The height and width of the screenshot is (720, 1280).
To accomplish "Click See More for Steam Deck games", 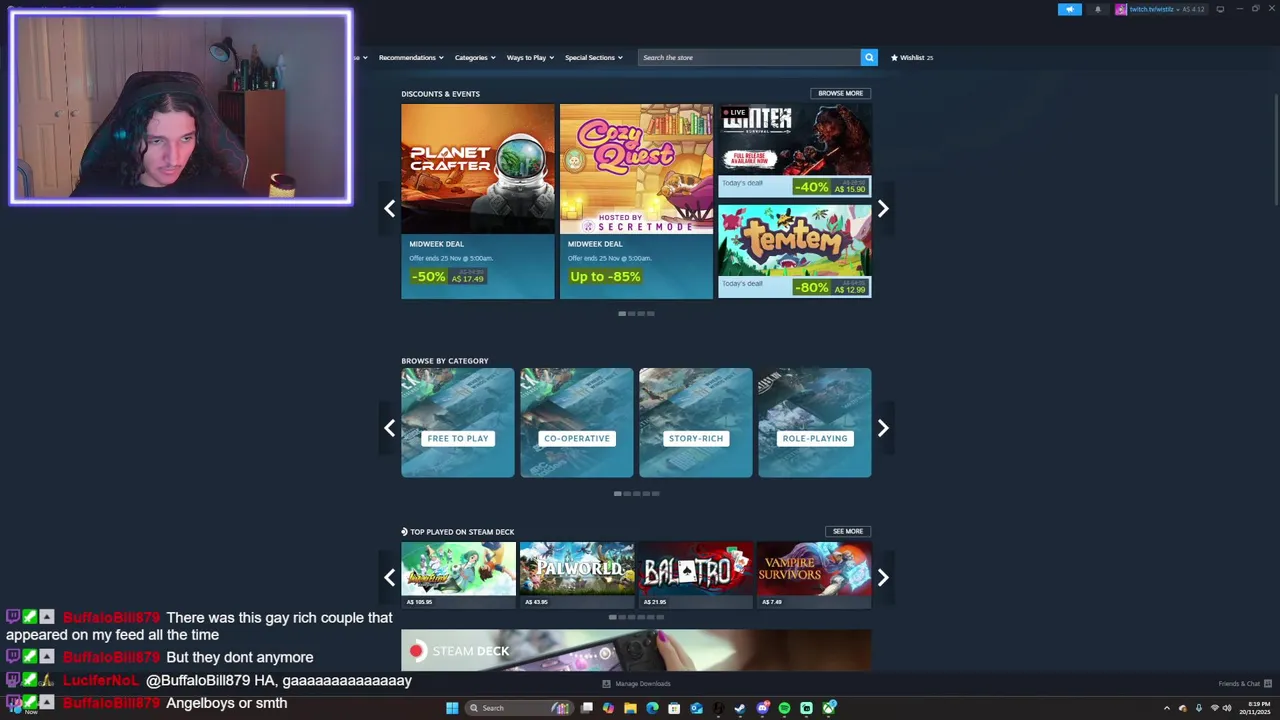I will 847,531.
